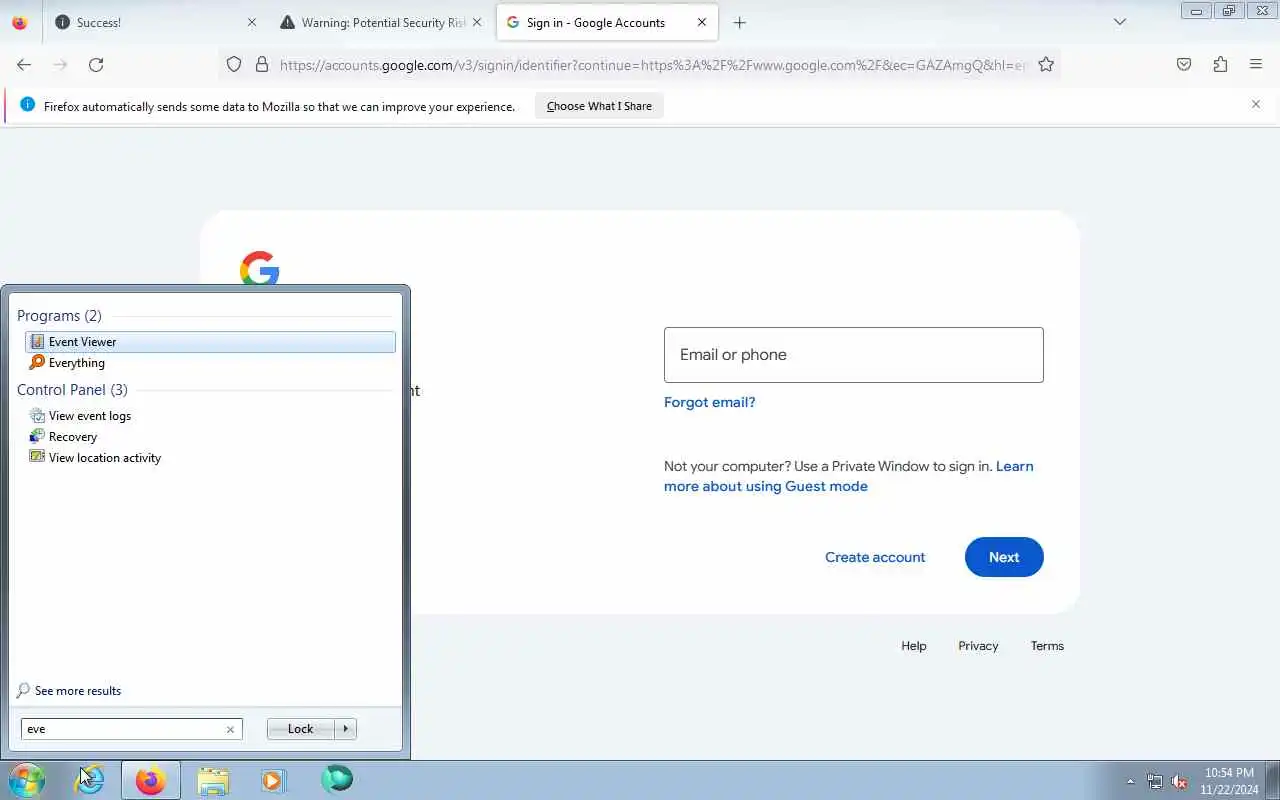This screenshot has width=1280, height=800.
Task: Click the muted volume tray icon
Action: click(x=1179, y=781)
